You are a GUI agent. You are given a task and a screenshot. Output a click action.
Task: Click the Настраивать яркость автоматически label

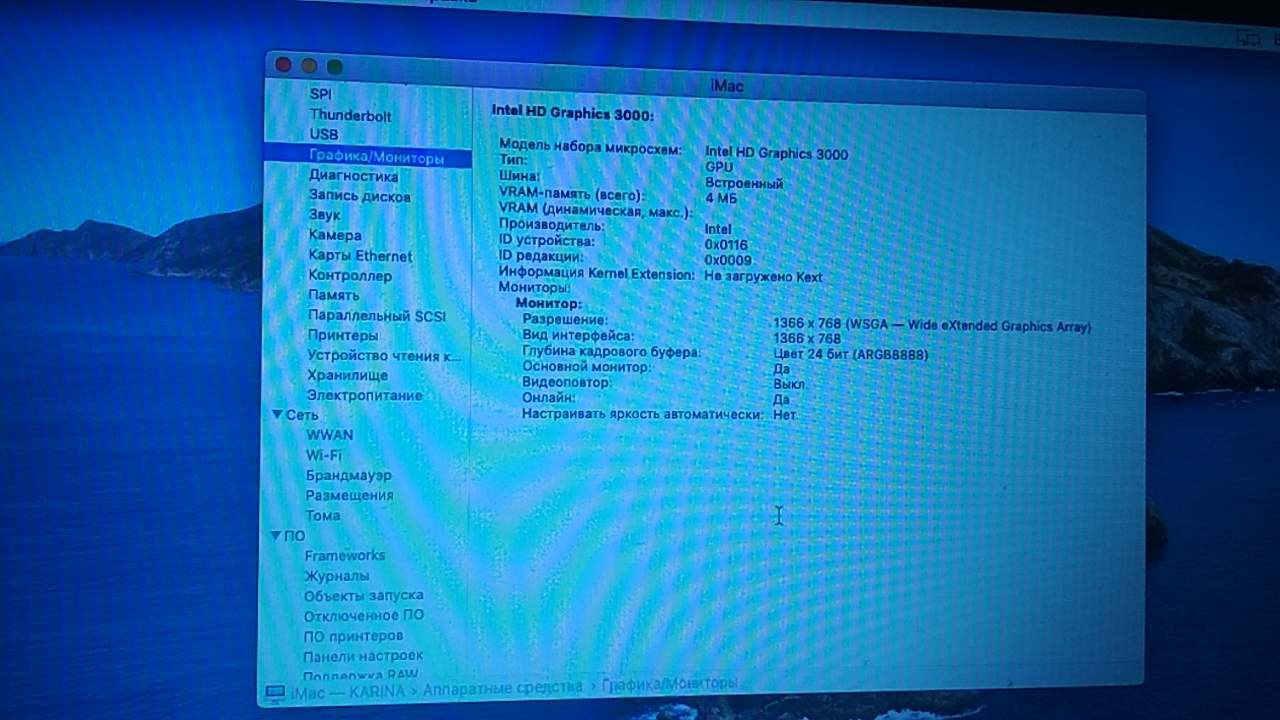point(643,413)
